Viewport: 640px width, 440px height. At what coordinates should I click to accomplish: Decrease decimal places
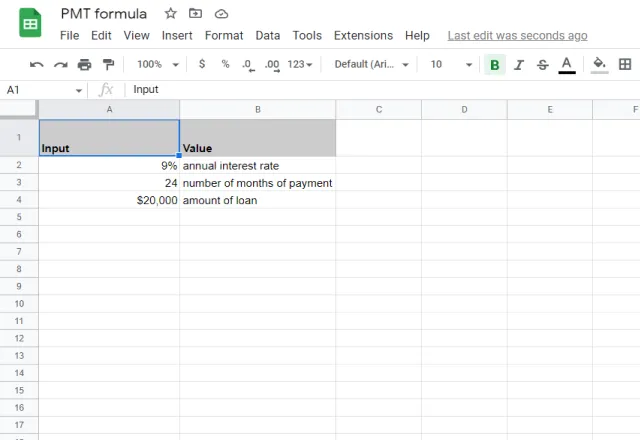[248, 65]
